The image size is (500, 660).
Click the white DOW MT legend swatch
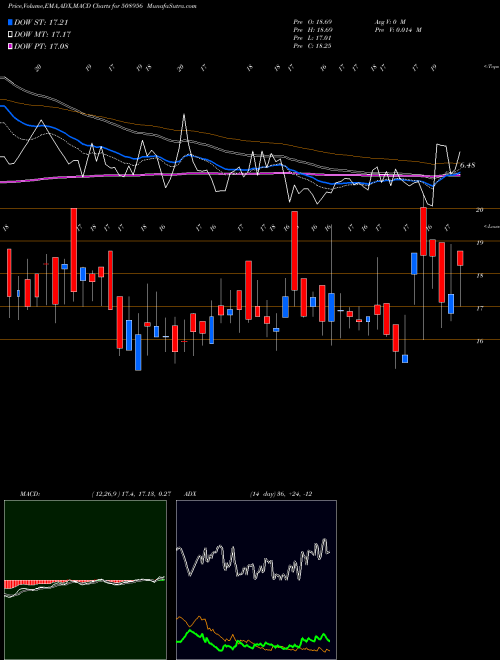click(10, 35)
